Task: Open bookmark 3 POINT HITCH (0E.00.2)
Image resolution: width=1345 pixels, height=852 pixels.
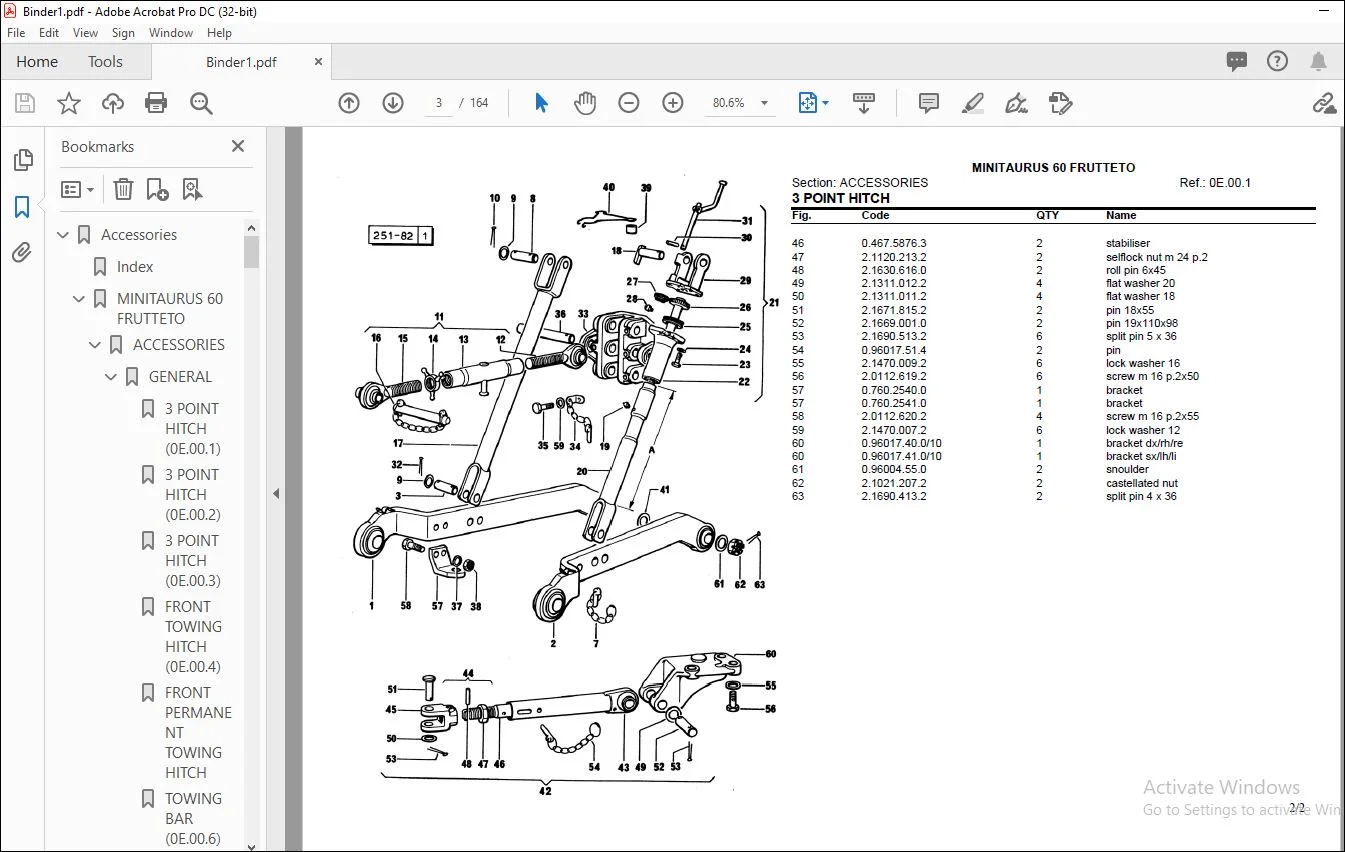Action: click(193, 495)
